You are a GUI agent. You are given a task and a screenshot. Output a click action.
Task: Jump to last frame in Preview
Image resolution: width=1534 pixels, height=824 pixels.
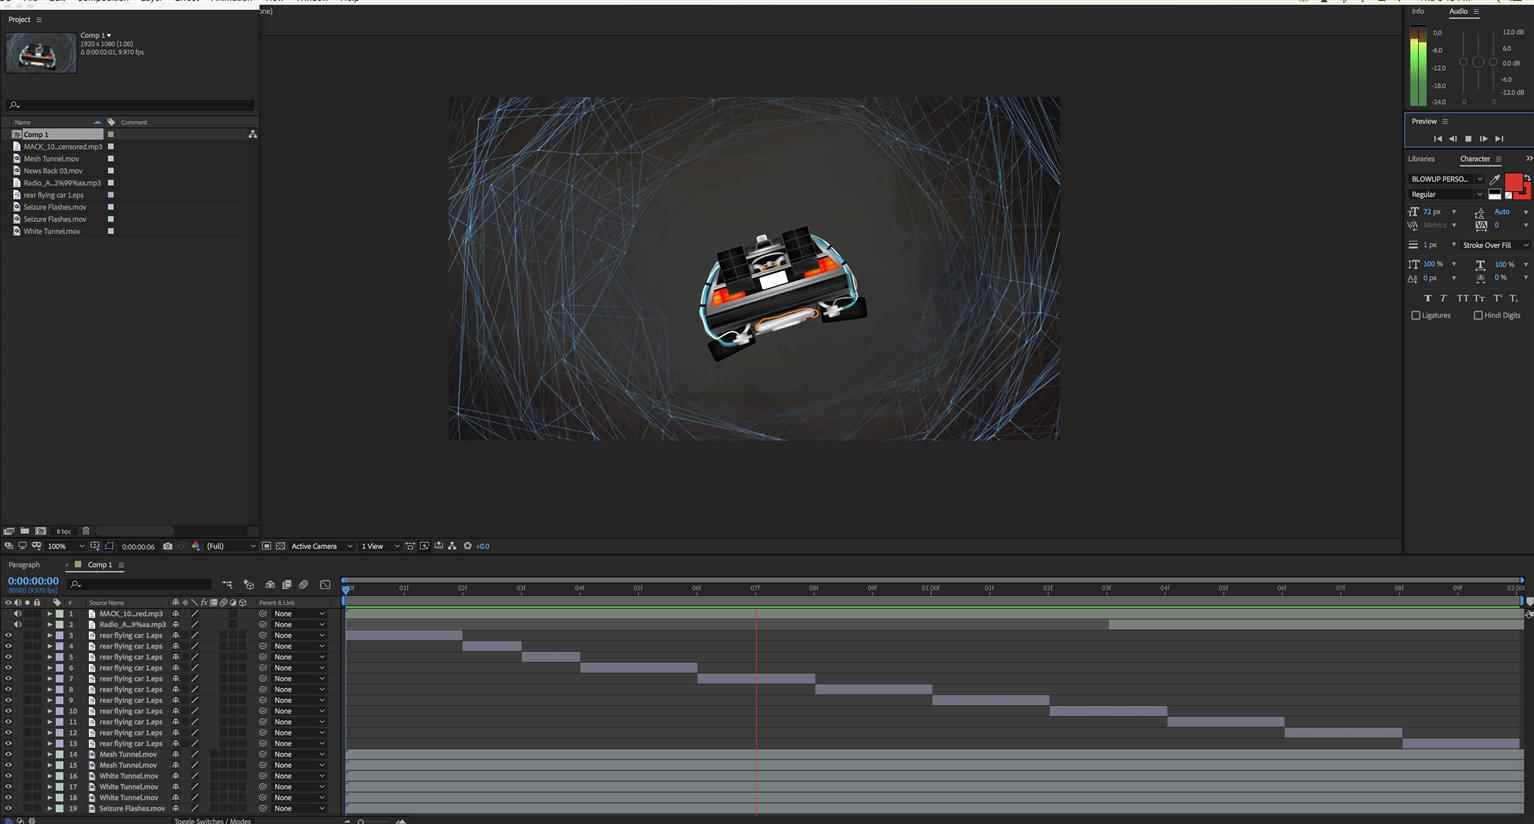pos(1498,139)
